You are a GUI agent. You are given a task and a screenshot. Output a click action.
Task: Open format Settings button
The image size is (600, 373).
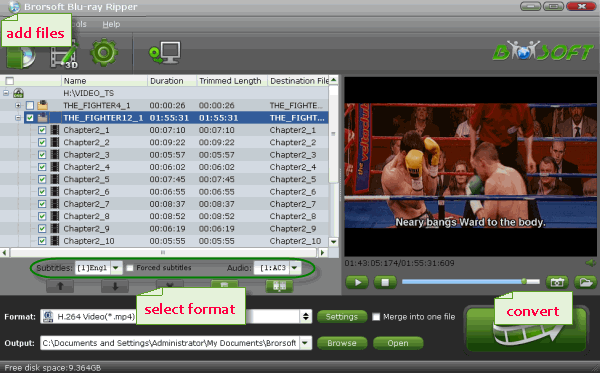click(342, 317)
